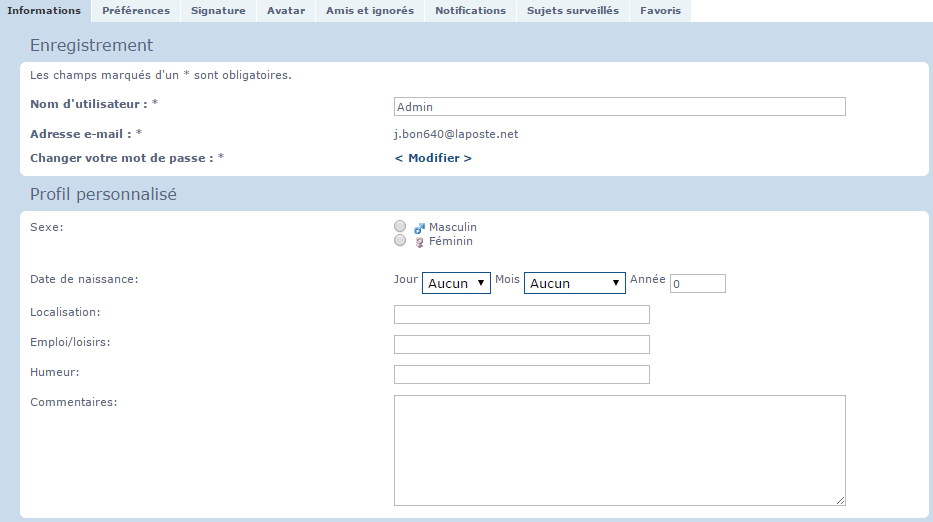Switch to the Préférences tab
Screen dimensions: 933x522
click(x=136, y=11)
